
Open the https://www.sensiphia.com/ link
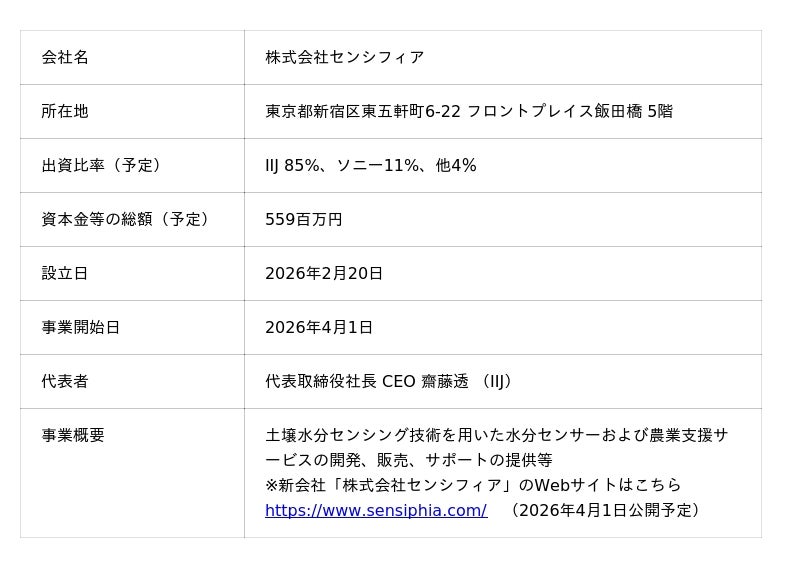pyautogui.click(x=376, y=510)
